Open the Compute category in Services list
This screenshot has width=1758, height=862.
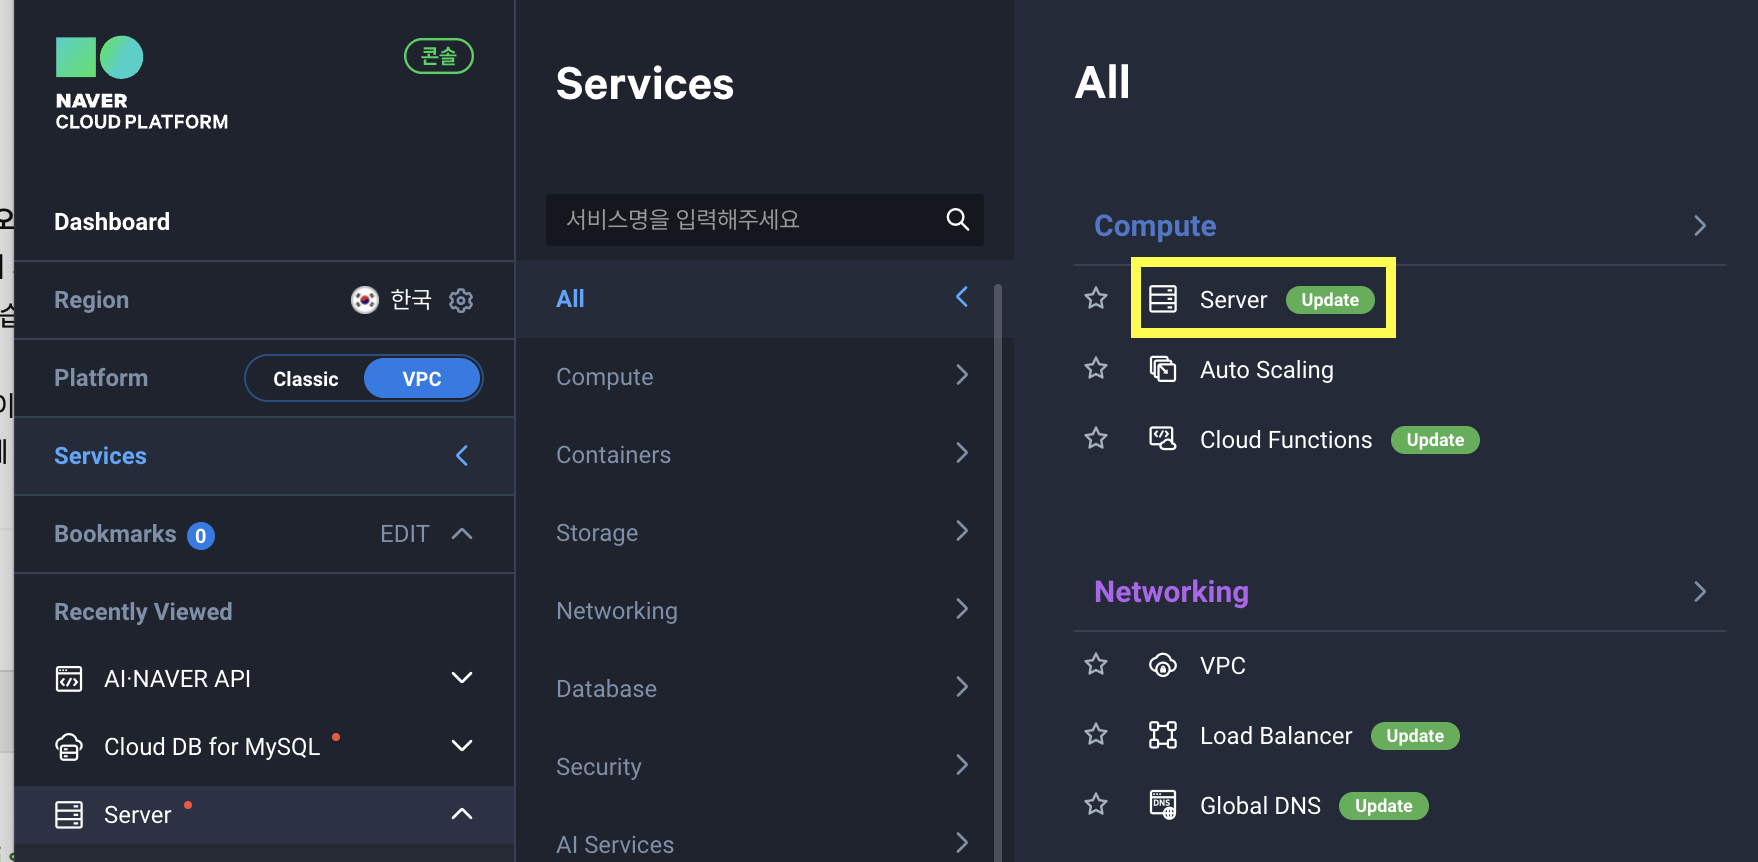click(x=765, y=377)
